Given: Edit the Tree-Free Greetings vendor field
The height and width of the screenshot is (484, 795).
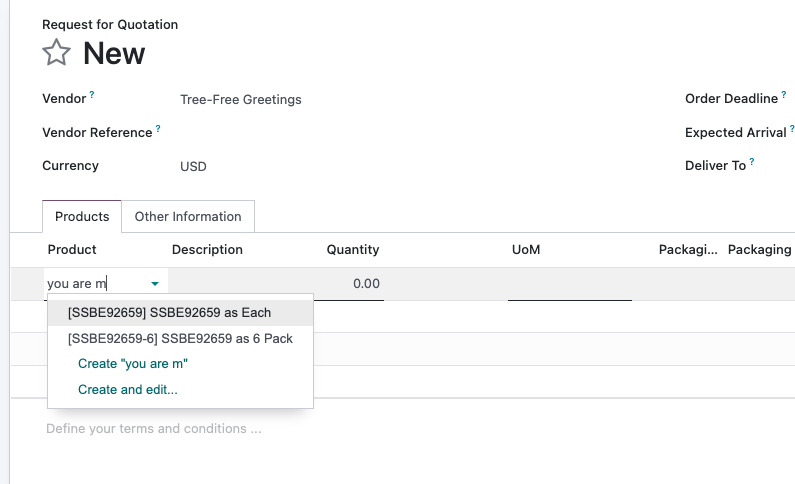Looking at the screenshot, I should [x=241, y=99].
